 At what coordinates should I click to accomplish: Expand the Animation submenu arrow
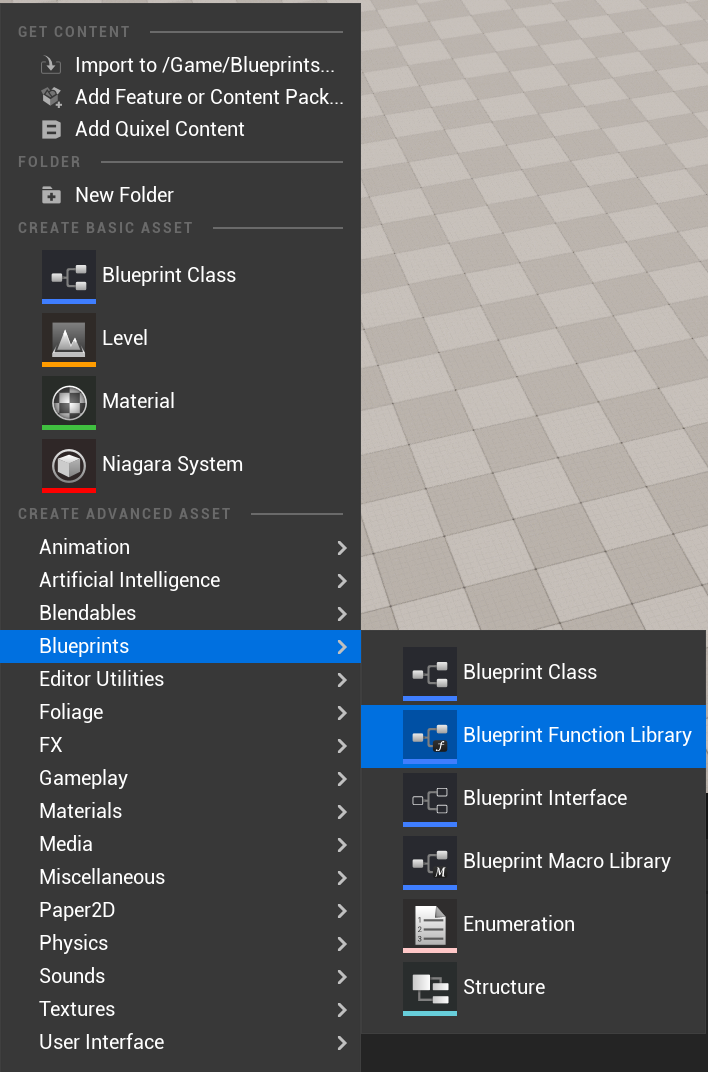click(342, 548)
